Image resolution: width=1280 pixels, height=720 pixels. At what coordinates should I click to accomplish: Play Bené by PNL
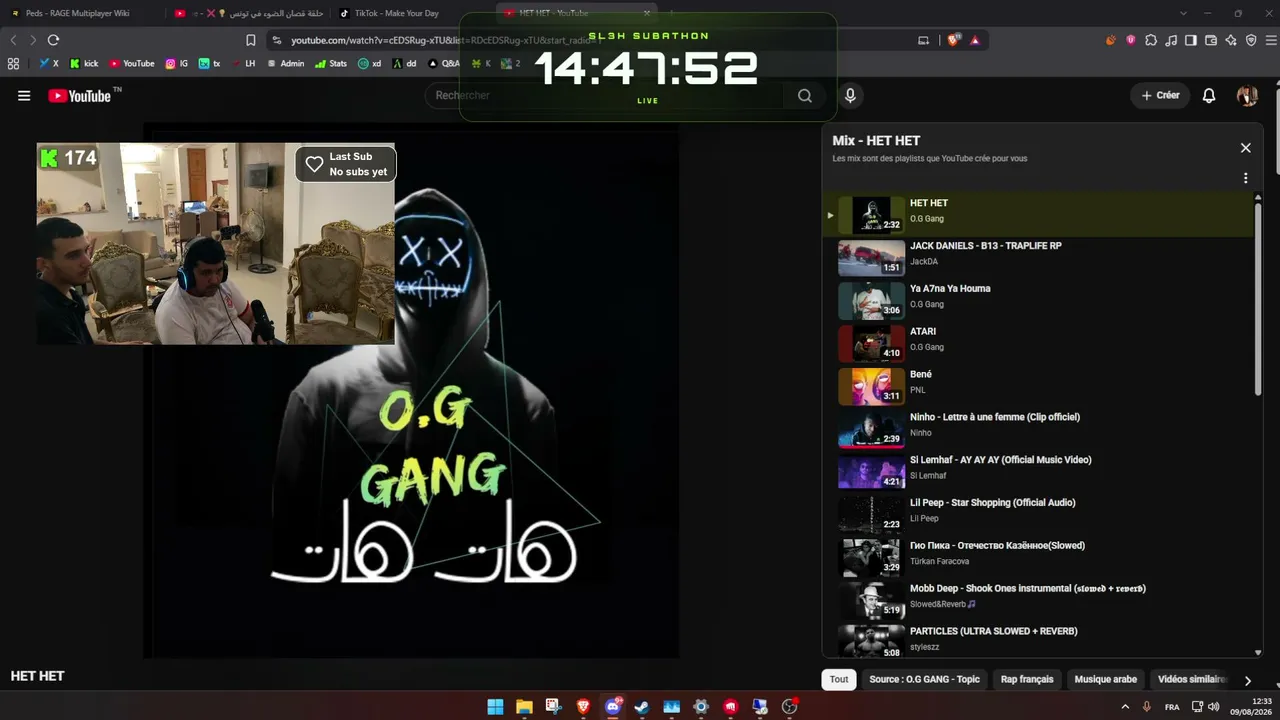(x=1040, y=387)
